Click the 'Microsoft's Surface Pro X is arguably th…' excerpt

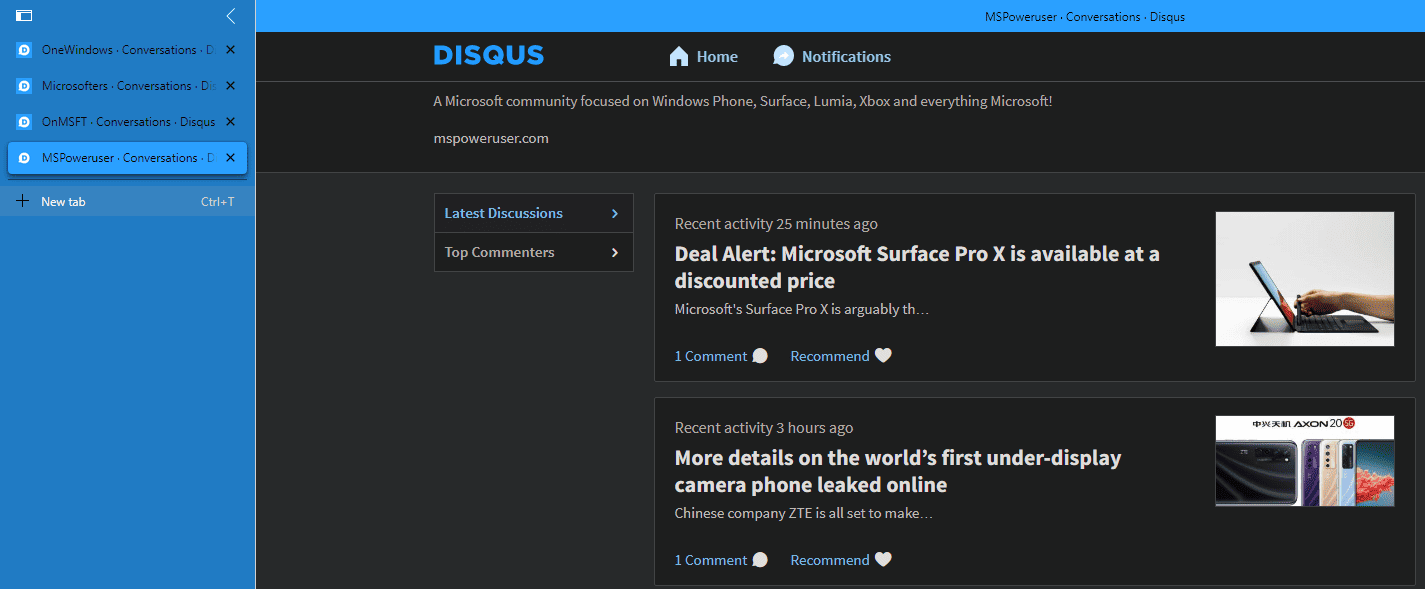click(802, 309)
